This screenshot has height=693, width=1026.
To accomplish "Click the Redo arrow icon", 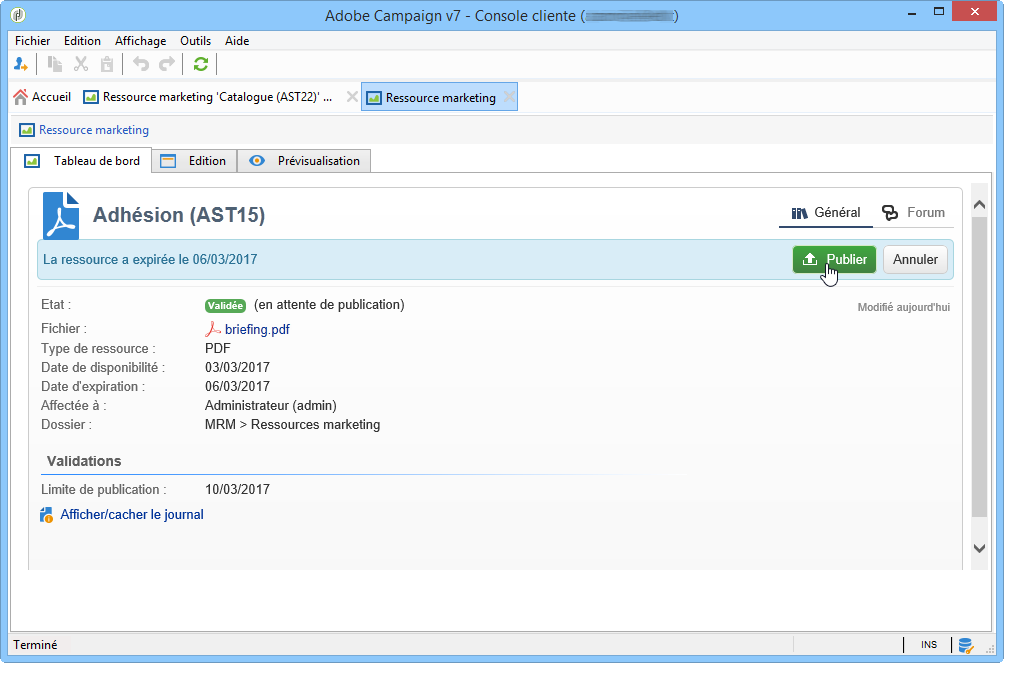I will click(x=168, y=64).
